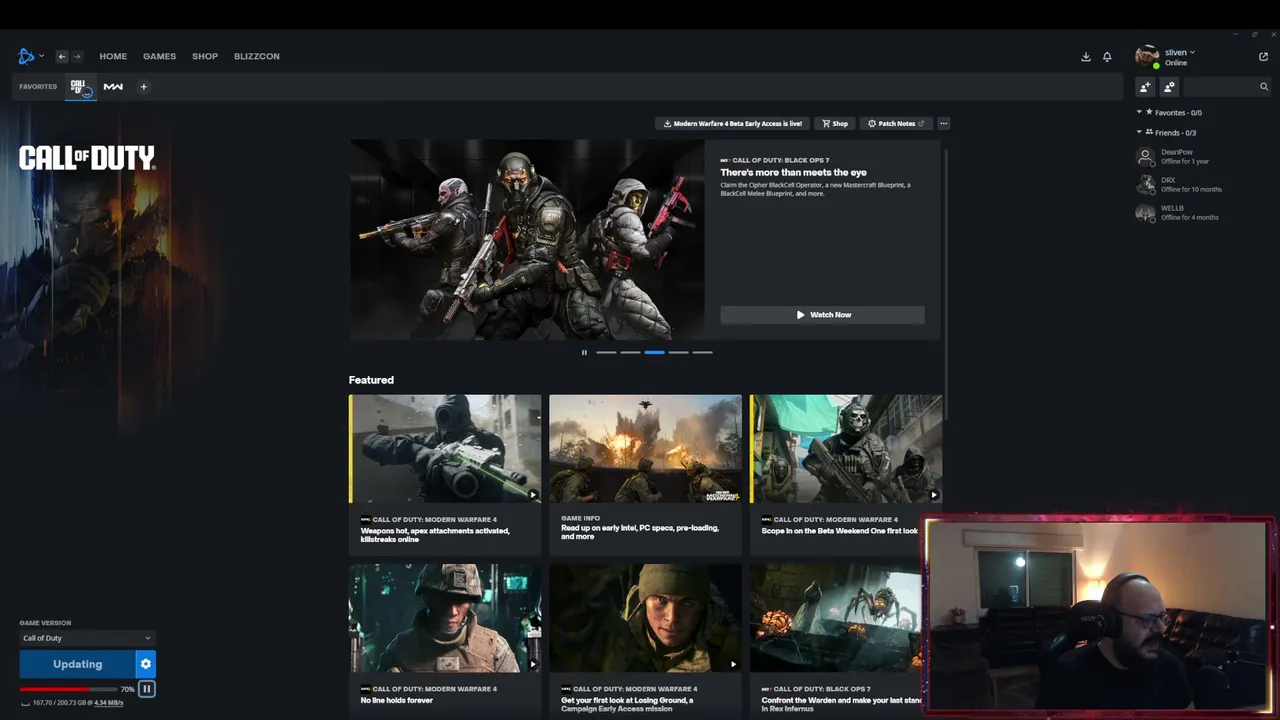Pause the Call of Duty update
The height and width of the screenshot is (720, 1280).
147,689
